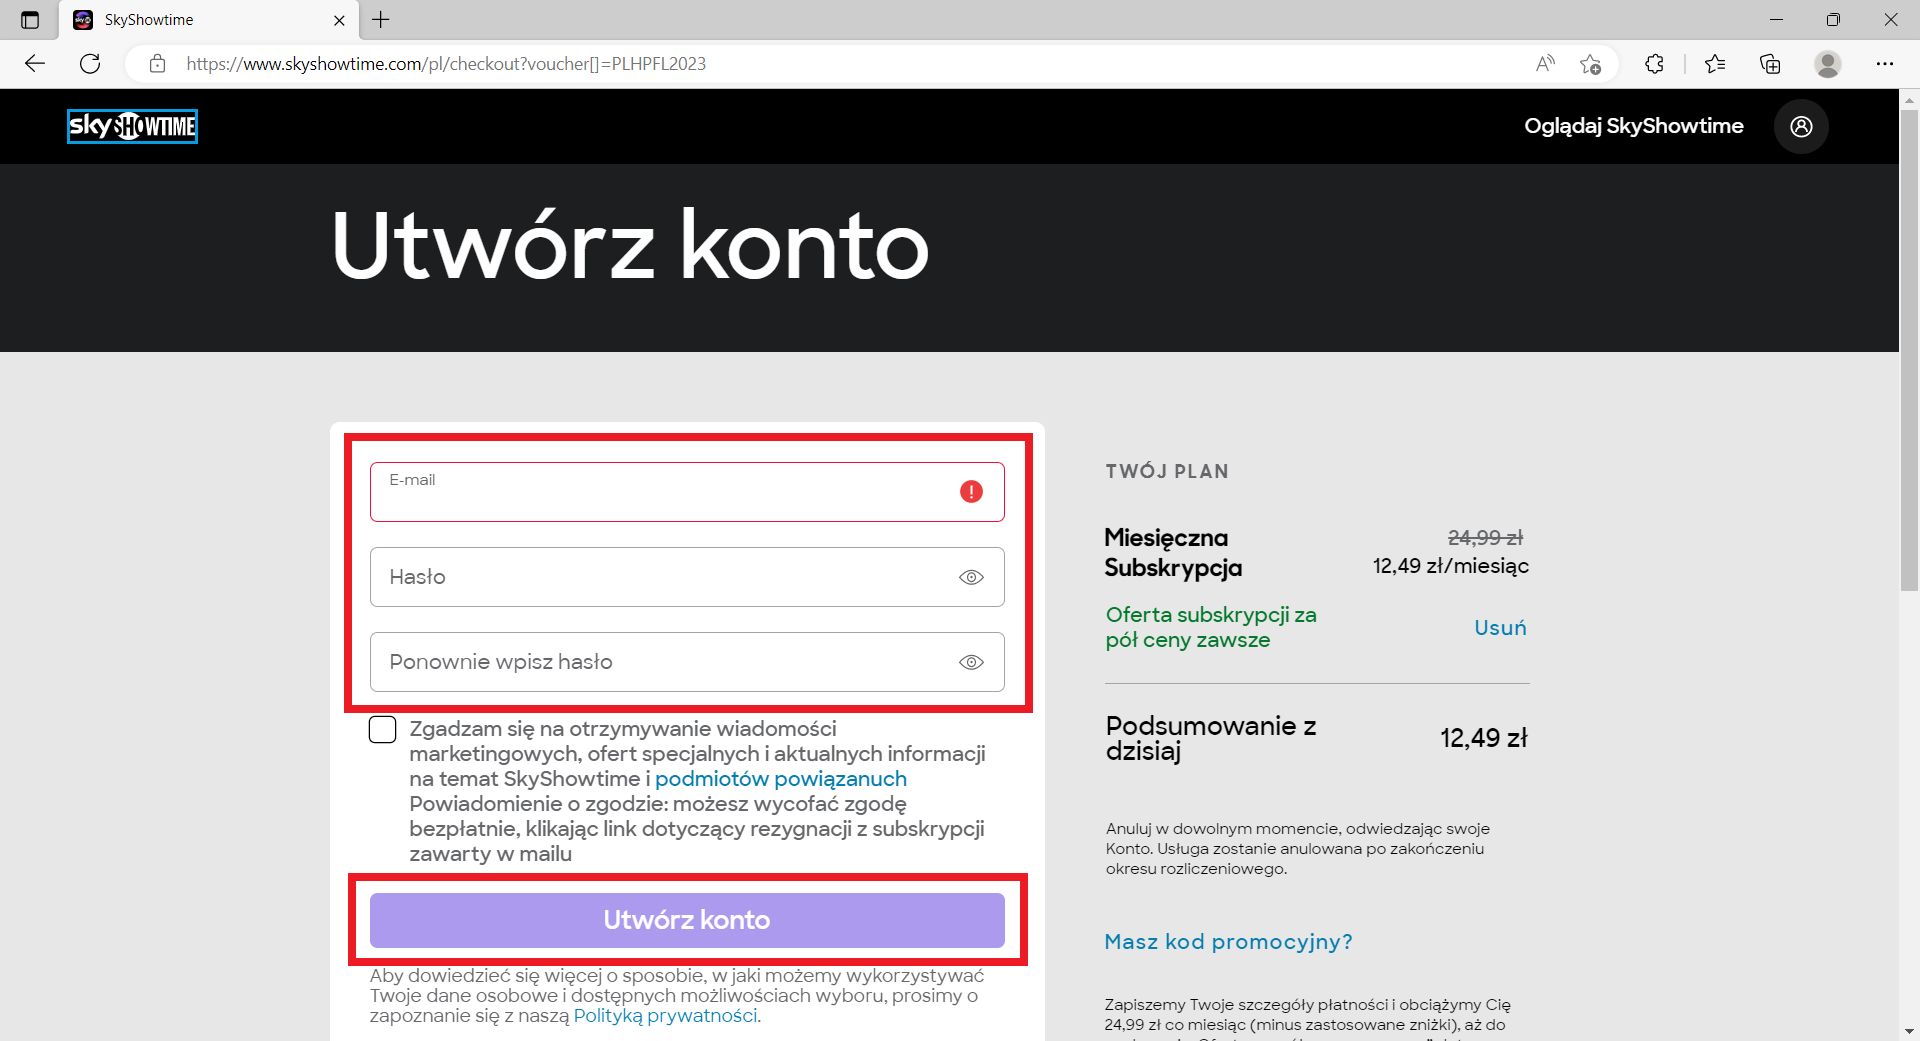Viewport: 1920px width, 1041px height.
Task: Click the Utwórz konto page heading
Action: (630, 246)
